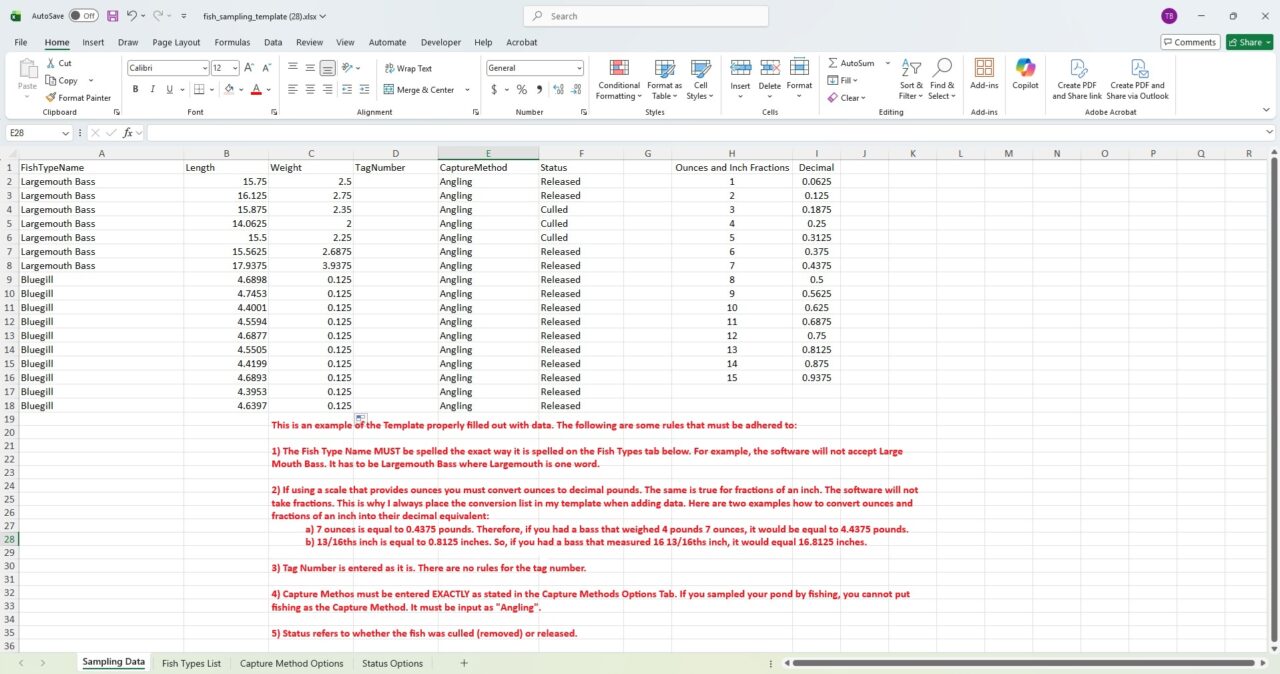Align text right in cell
Viewport: 1280px width, 674px height.
pos(328,89)
